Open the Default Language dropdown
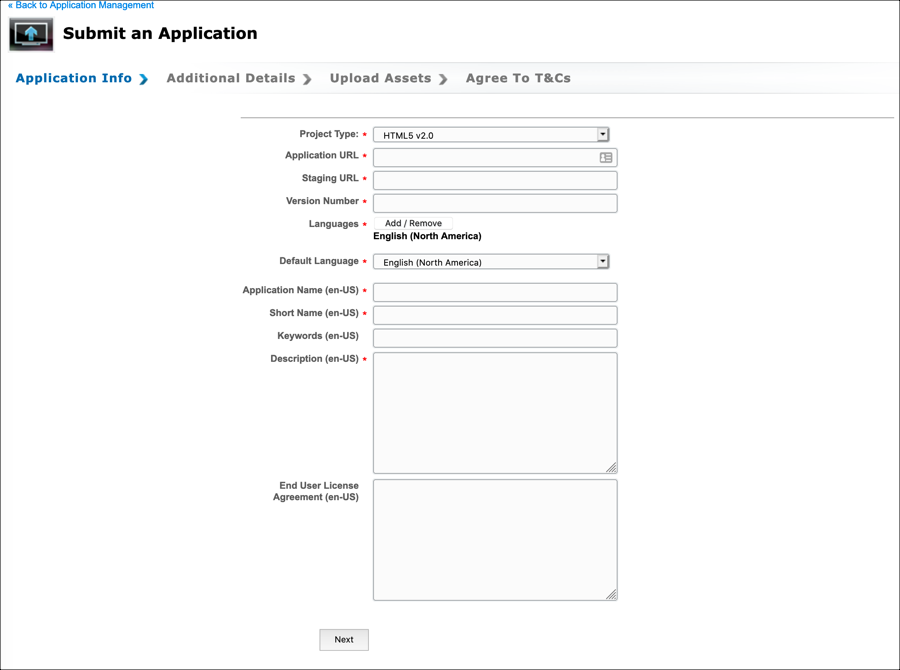Image resolution: width=900 pixels, height=670 pixels. coord(490,261)
